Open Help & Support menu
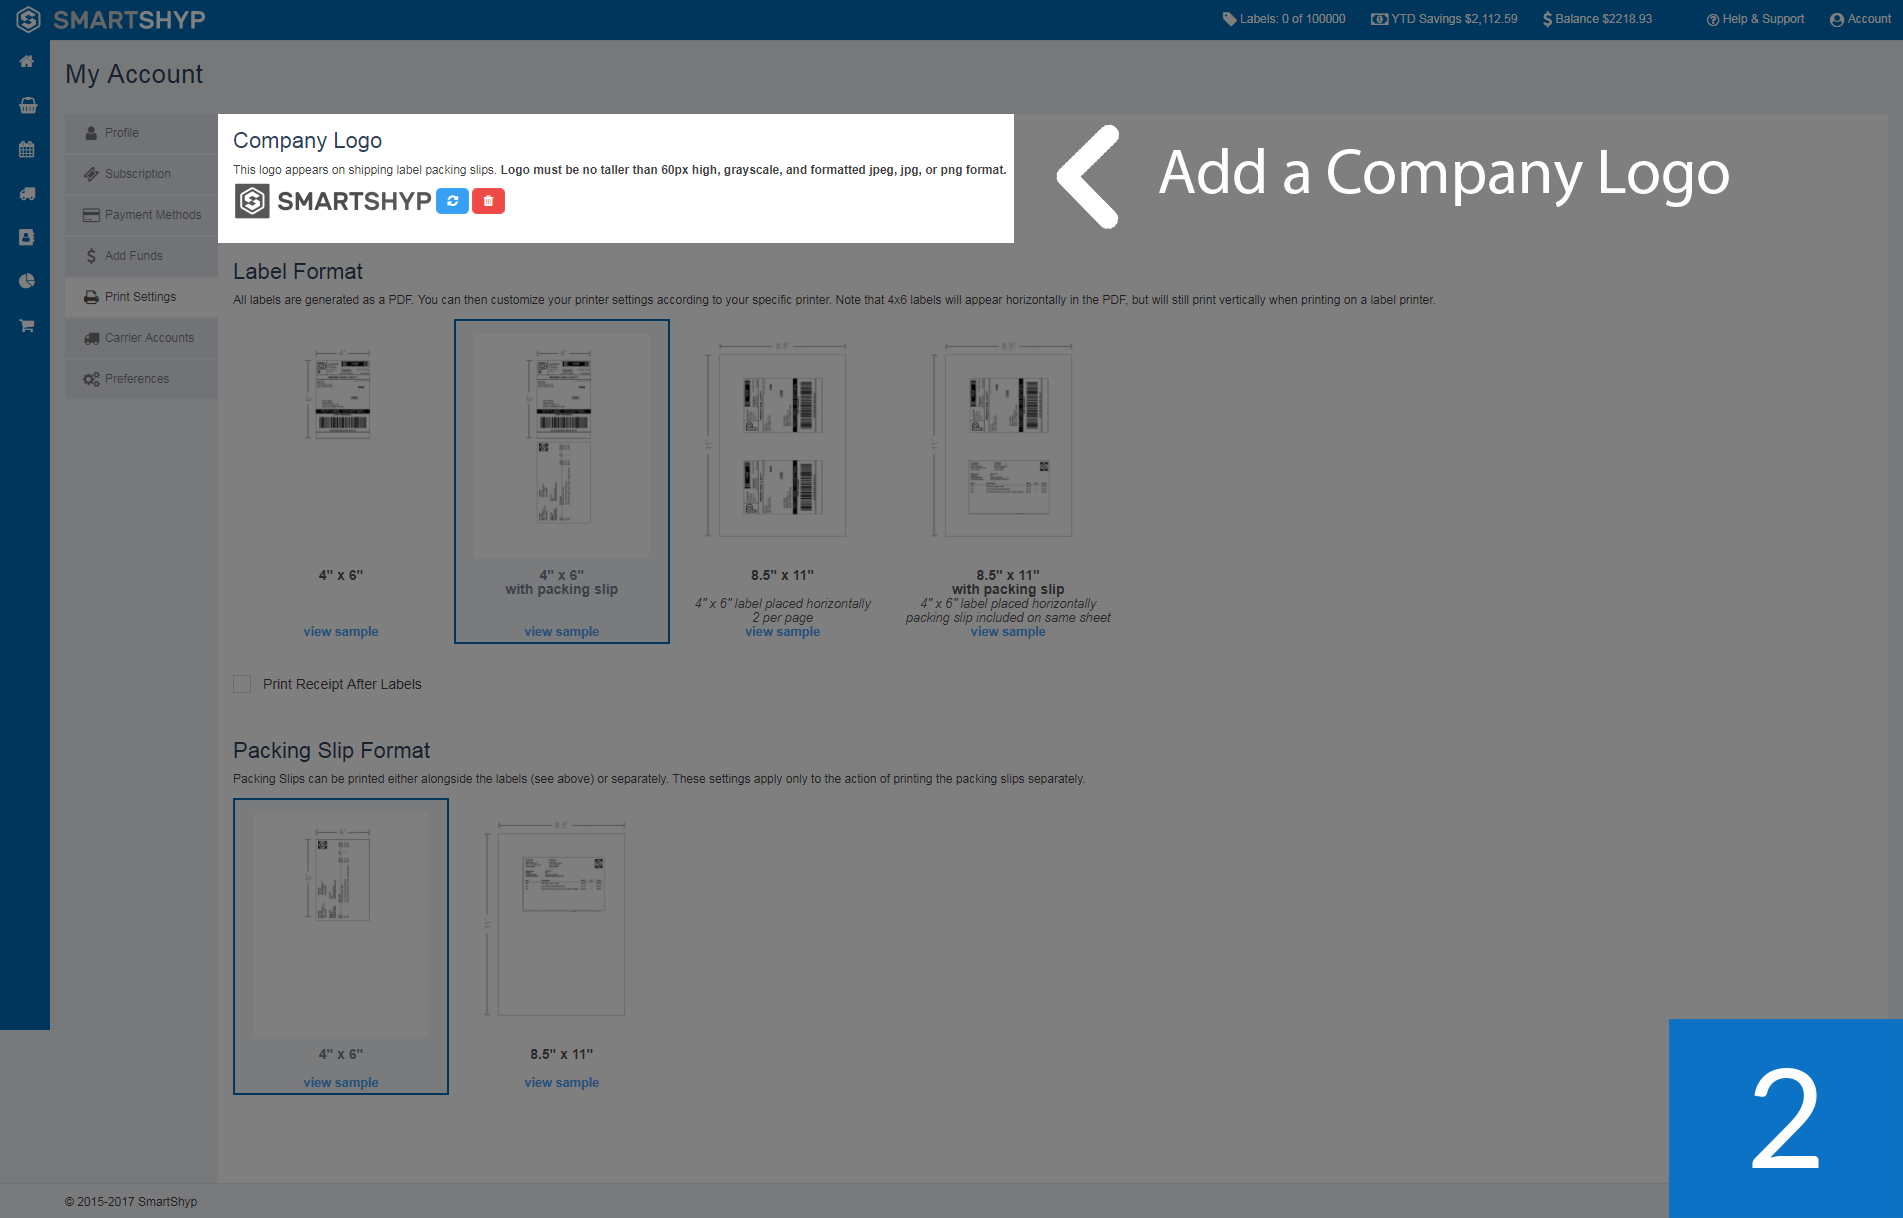 coord(1755,19)
